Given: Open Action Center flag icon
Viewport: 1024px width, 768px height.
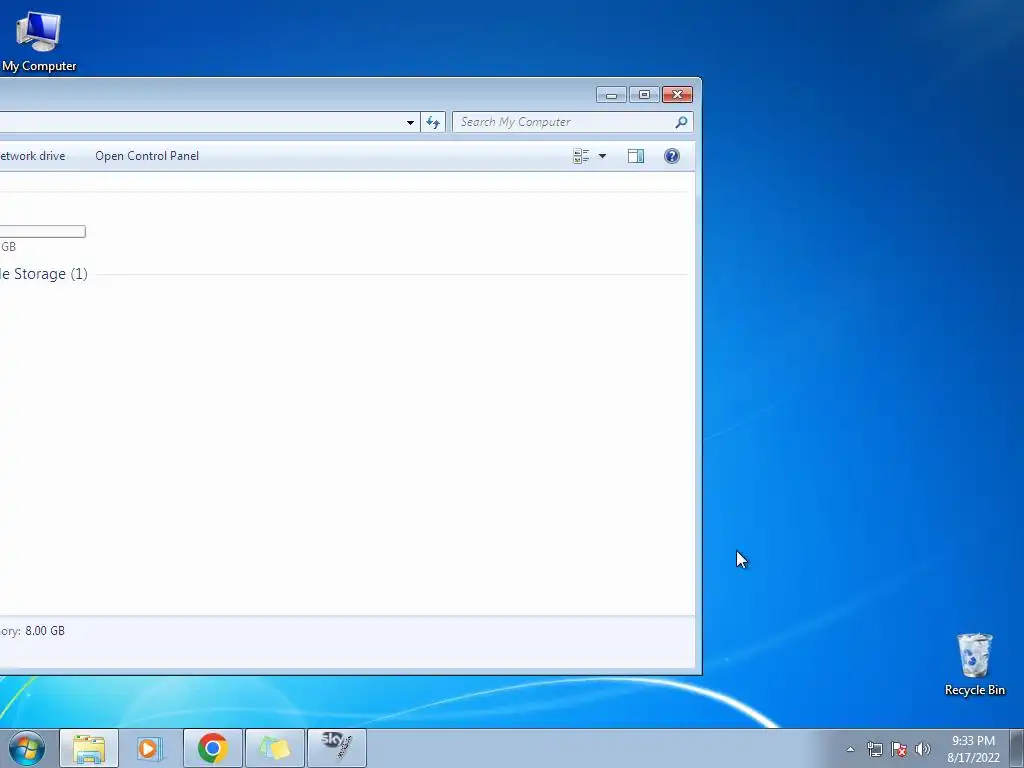Looking at the screenshot, I should pyautogui.click(x=899, y=749).
